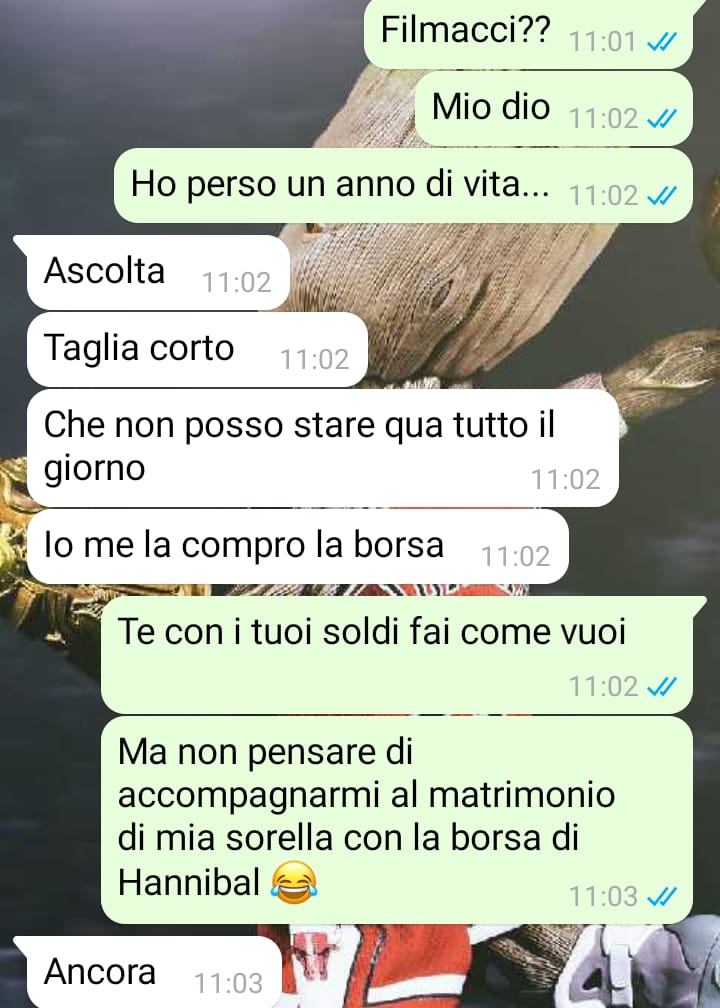Select 'Che non posso stare qua' message

pos(323,448)
